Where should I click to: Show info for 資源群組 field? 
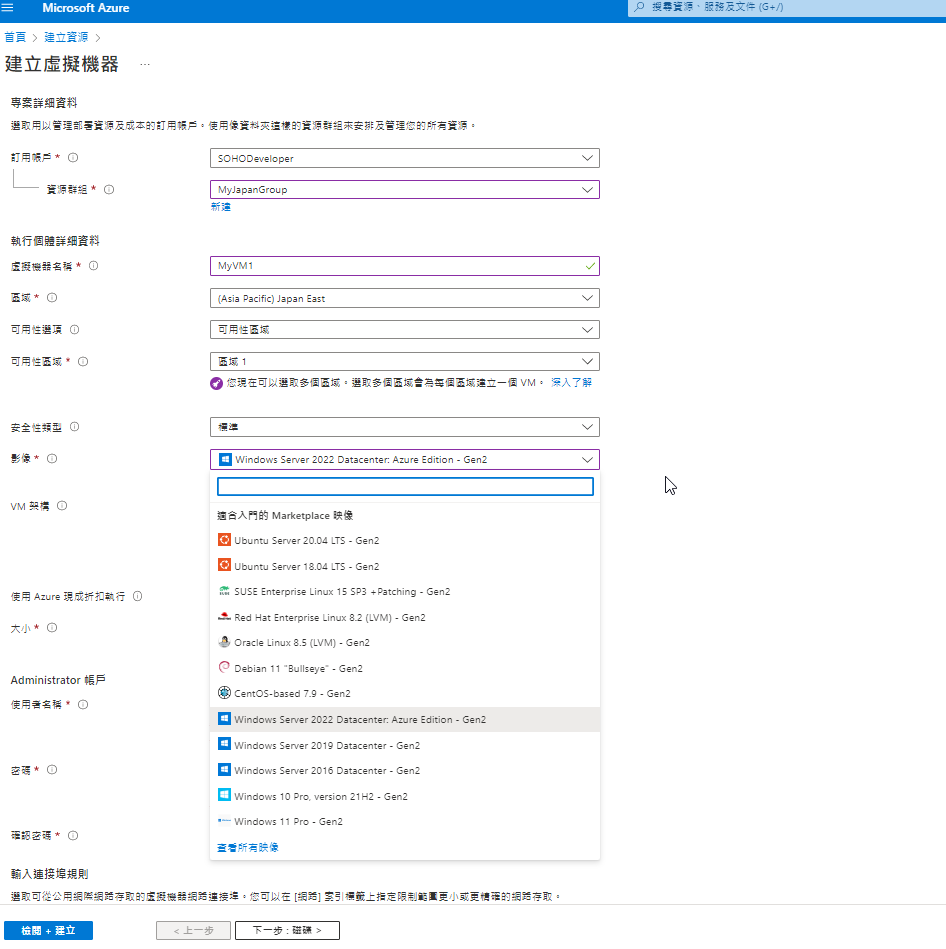(x=109, y=189)
